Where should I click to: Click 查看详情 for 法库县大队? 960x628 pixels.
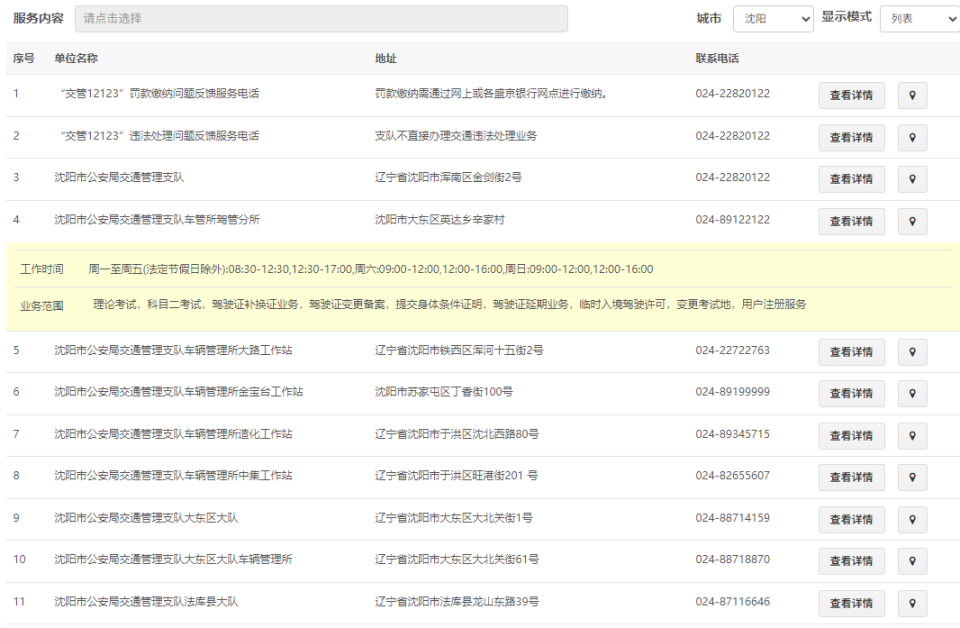[x=852, y=604]
